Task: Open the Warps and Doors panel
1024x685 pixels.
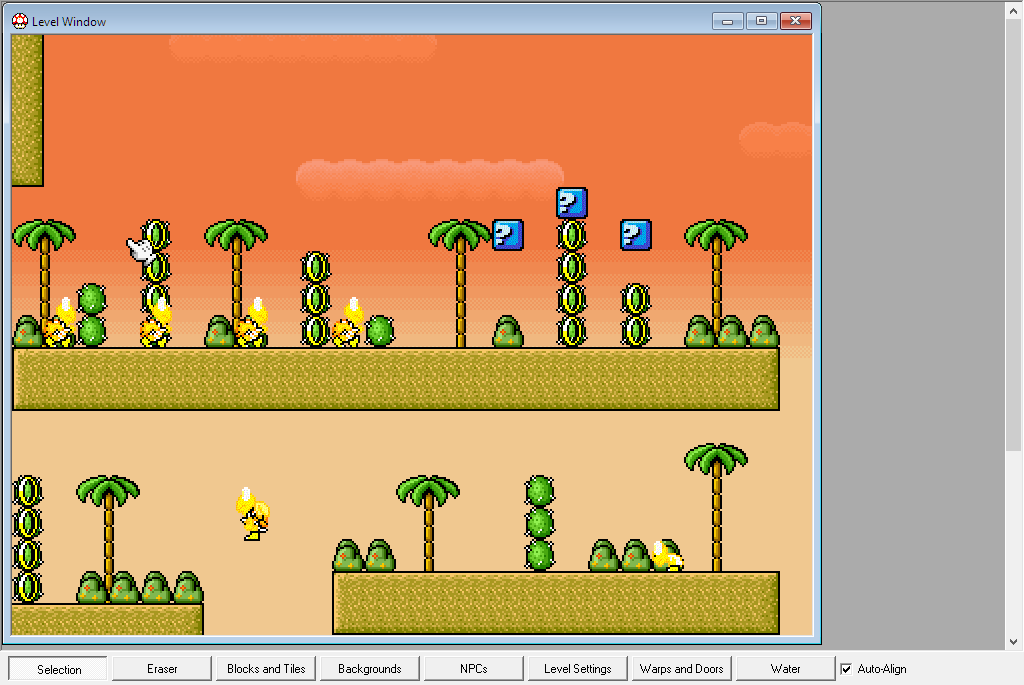Action: tap(681, 669)
